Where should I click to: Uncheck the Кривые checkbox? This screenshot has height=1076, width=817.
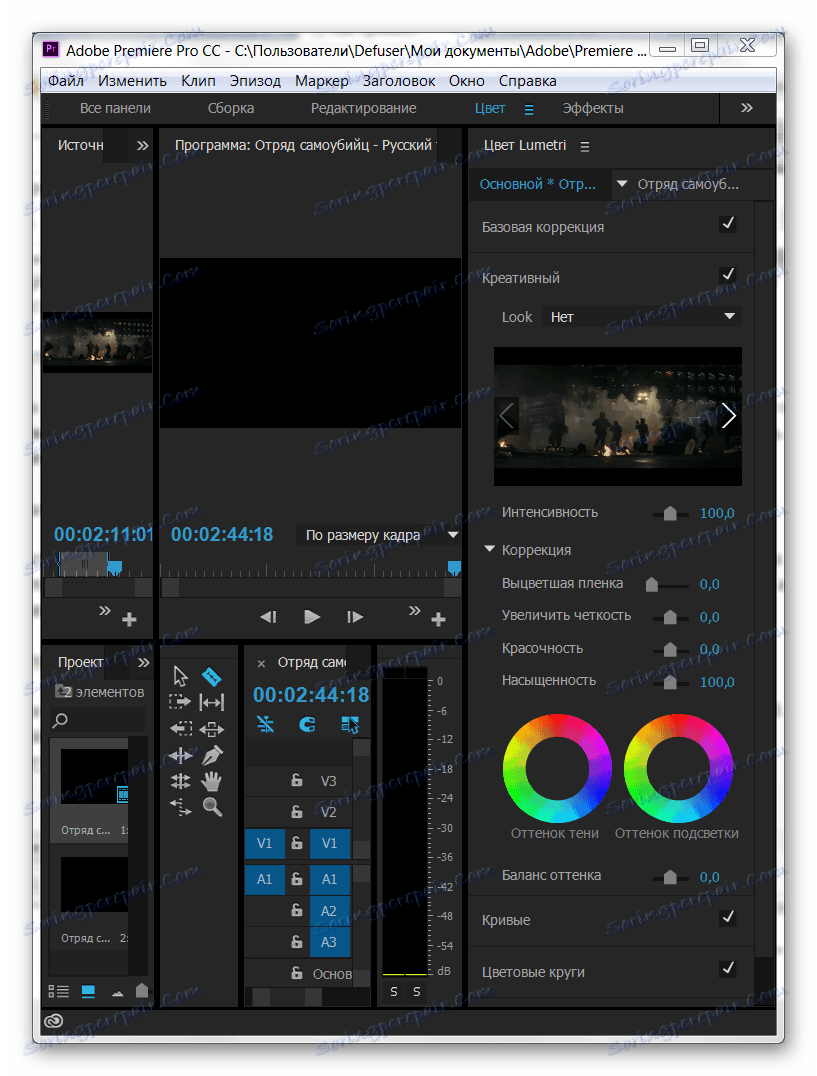pos(728,920)
